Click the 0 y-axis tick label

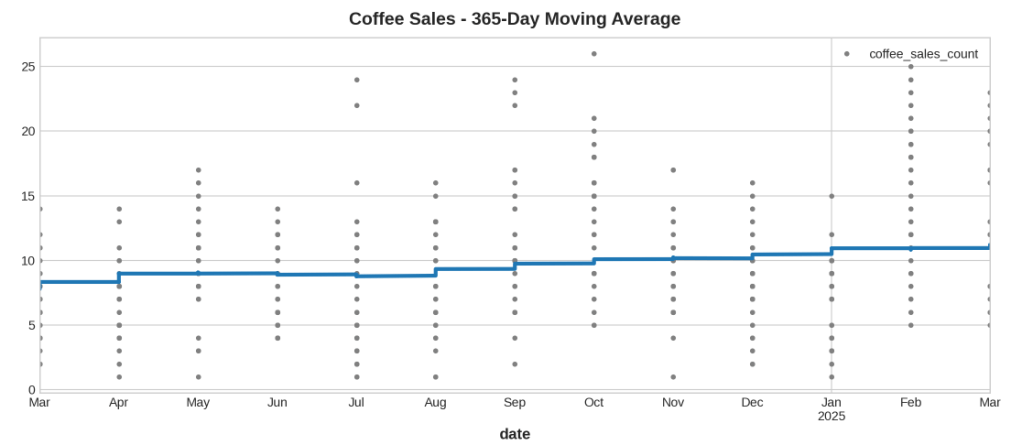[31, 390]
